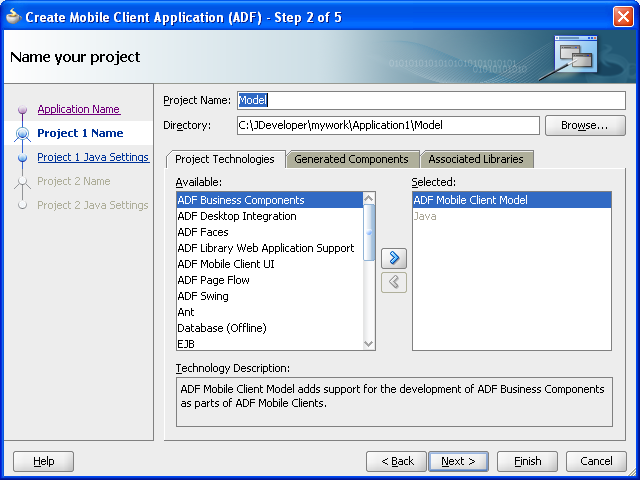640x480 pixels.
Task: Open the Generated Components tab
Action: [351, 159]
